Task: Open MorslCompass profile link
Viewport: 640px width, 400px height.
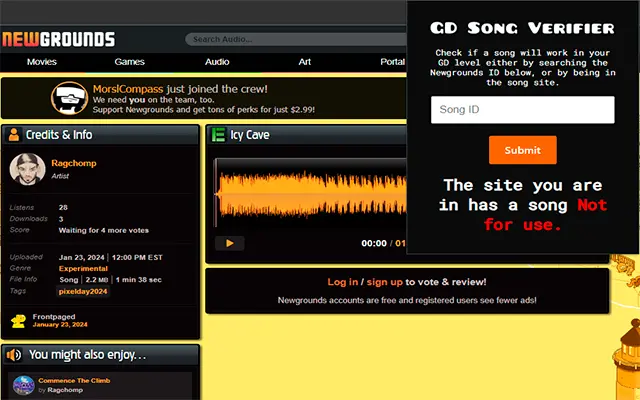Action: click(x=128, y=89)
